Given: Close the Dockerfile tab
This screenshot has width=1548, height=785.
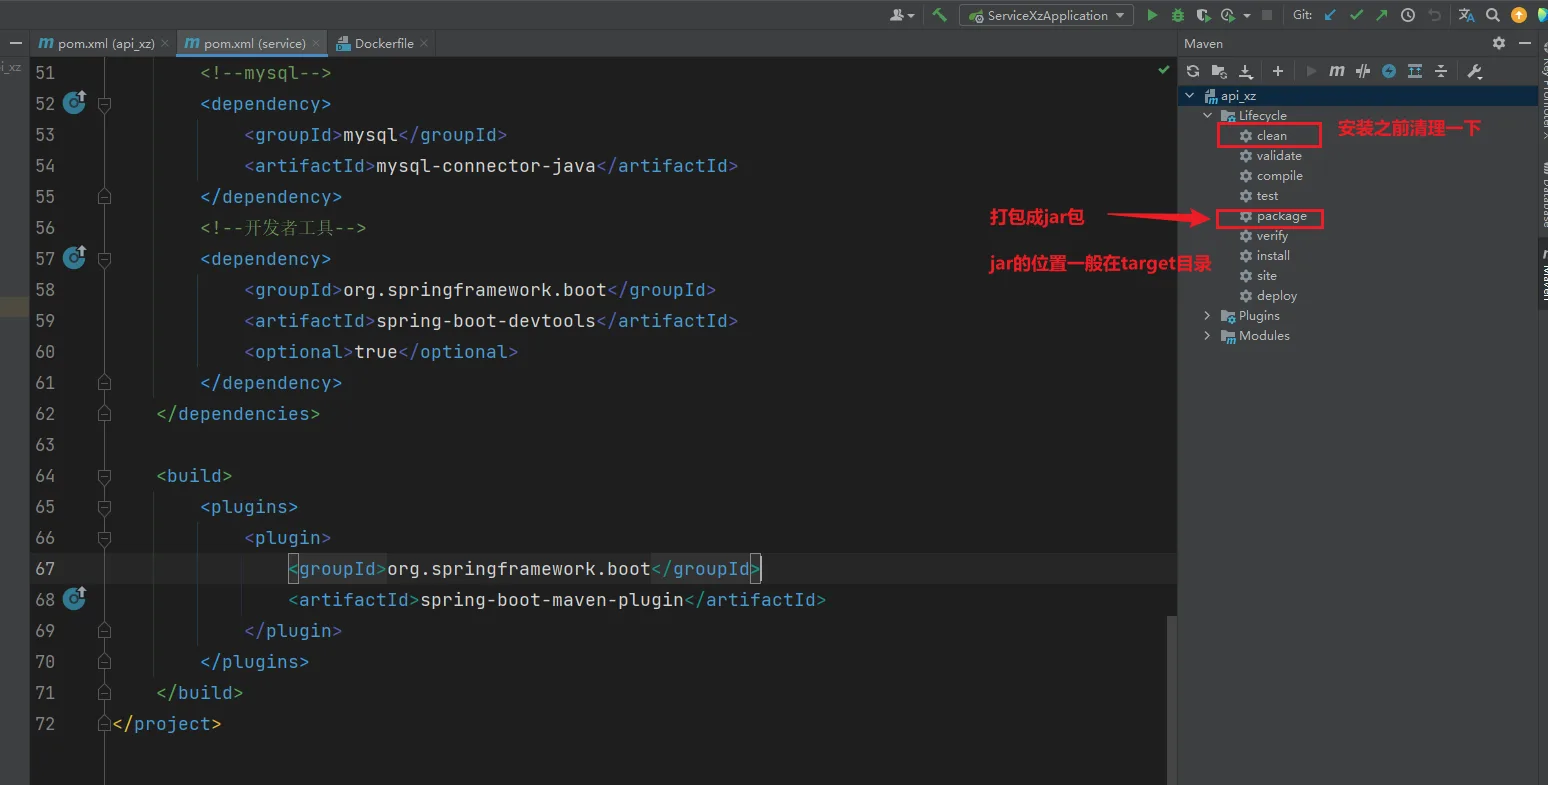Looking at the screenshot, I should point(424,43).
